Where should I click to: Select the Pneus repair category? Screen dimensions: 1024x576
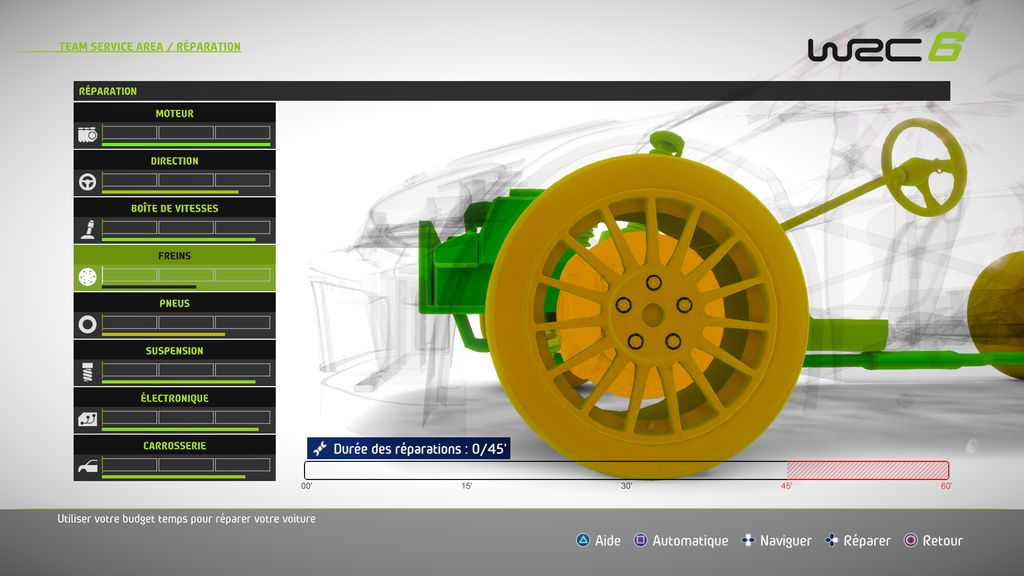pyautogui.click(x=174, y=315)
